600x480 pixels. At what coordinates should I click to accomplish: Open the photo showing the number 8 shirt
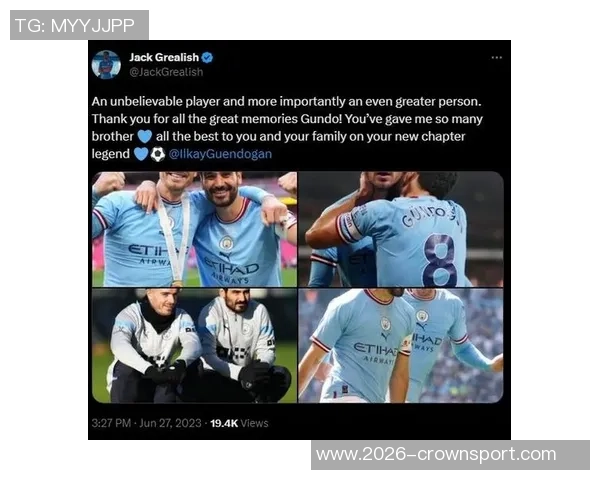pyautogui.click(x=401, y=229)
